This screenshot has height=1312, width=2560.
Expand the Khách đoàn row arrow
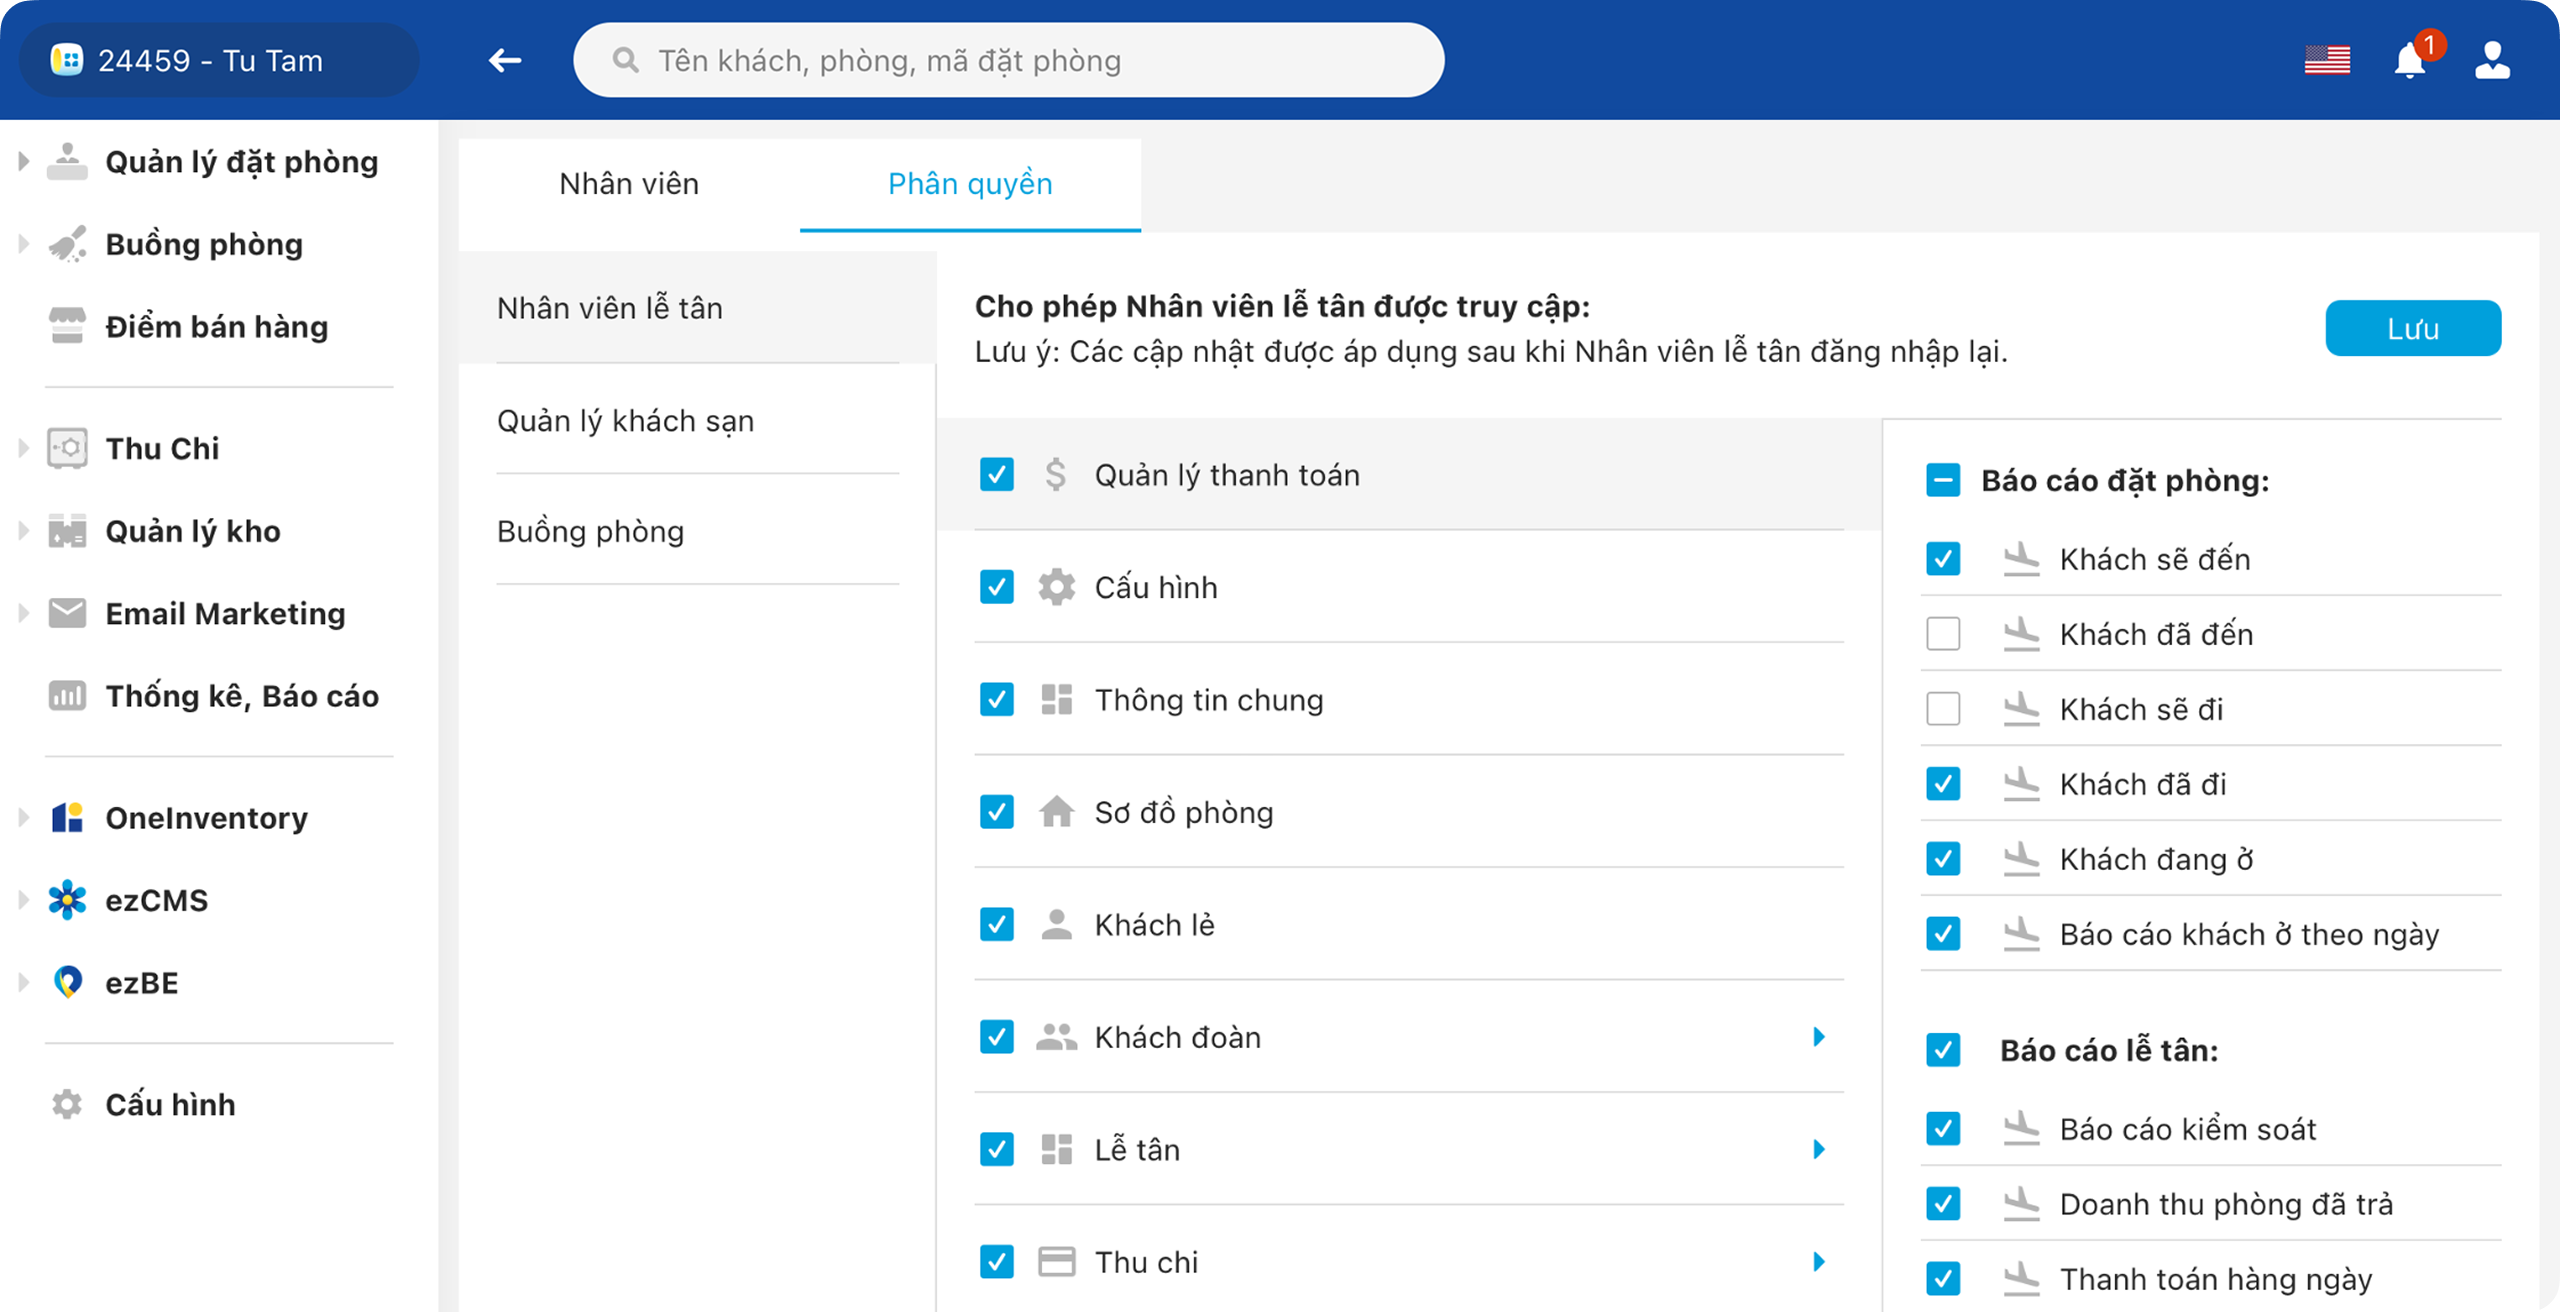click(1819, 1037)
